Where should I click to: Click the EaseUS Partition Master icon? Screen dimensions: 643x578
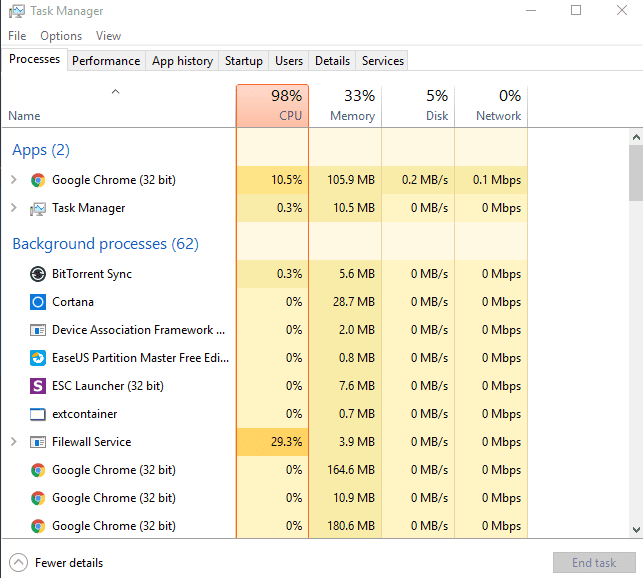38,358
